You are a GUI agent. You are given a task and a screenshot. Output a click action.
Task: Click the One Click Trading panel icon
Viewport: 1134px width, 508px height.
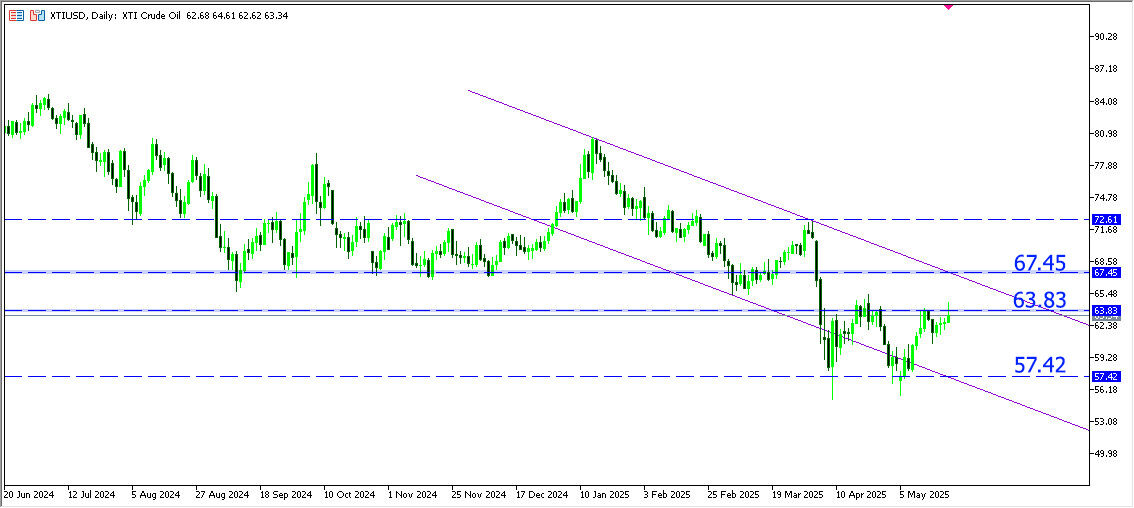15,17
